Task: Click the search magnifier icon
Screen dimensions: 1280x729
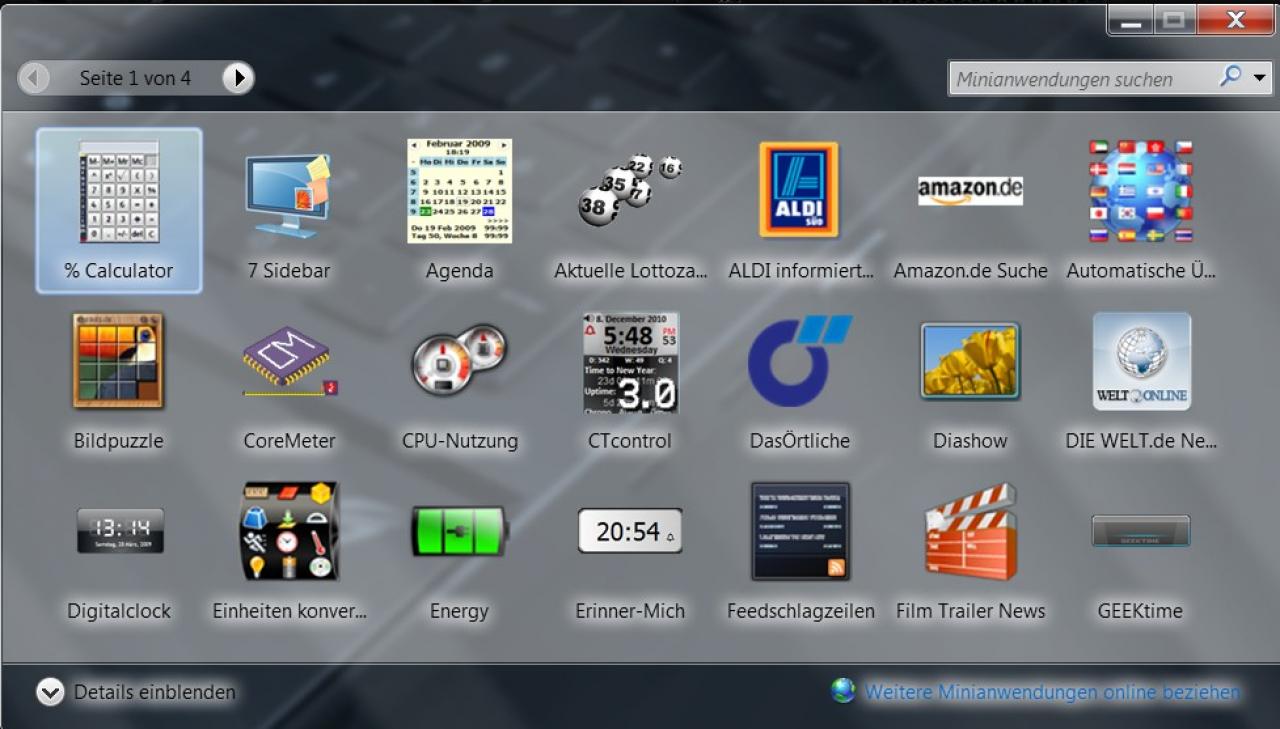Action: 1231,76
